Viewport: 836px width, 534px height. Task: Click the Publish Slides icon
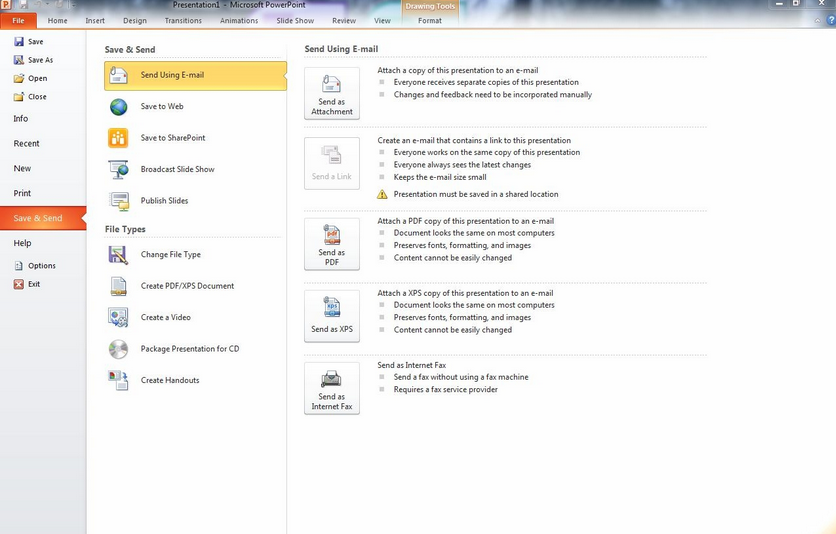pos(118,201)
